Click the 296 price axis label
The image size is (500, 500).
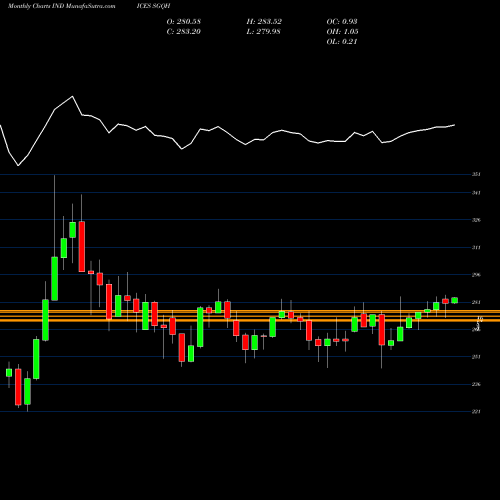point(476,275)
